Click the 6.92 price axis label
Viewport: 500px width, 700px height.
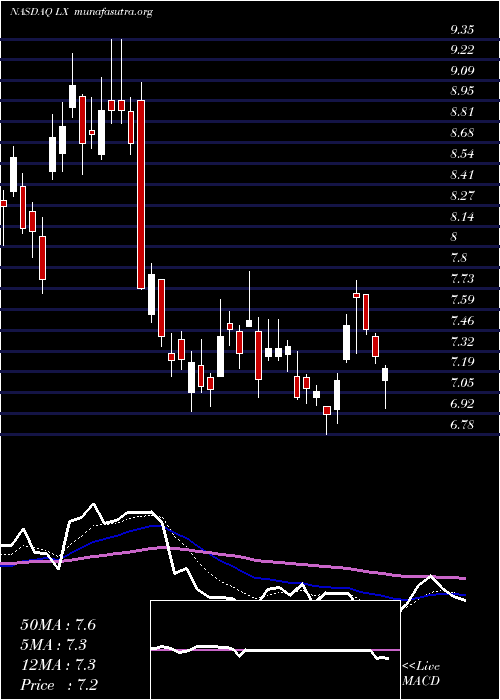[x=462, y=404]
